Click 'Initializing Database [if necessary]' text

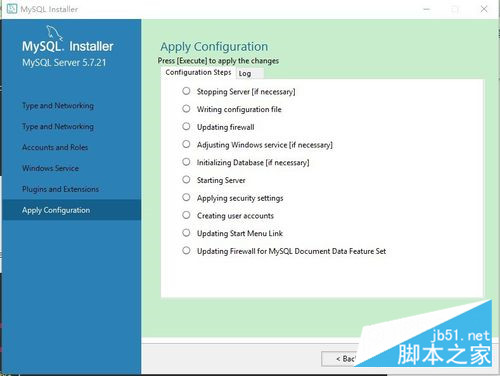pyautogui.click(x=253, y=163)
